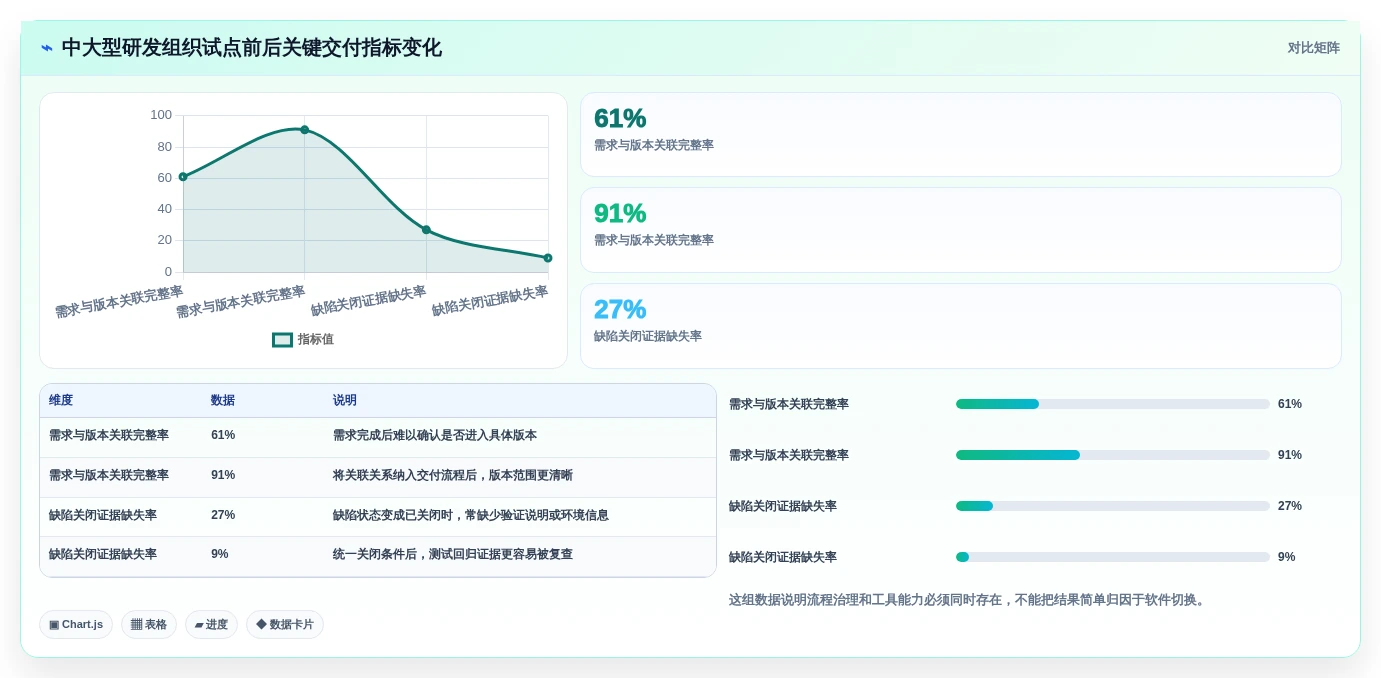Click the 进度 tag chip
Screen dimensions: 1381x678
211,625
